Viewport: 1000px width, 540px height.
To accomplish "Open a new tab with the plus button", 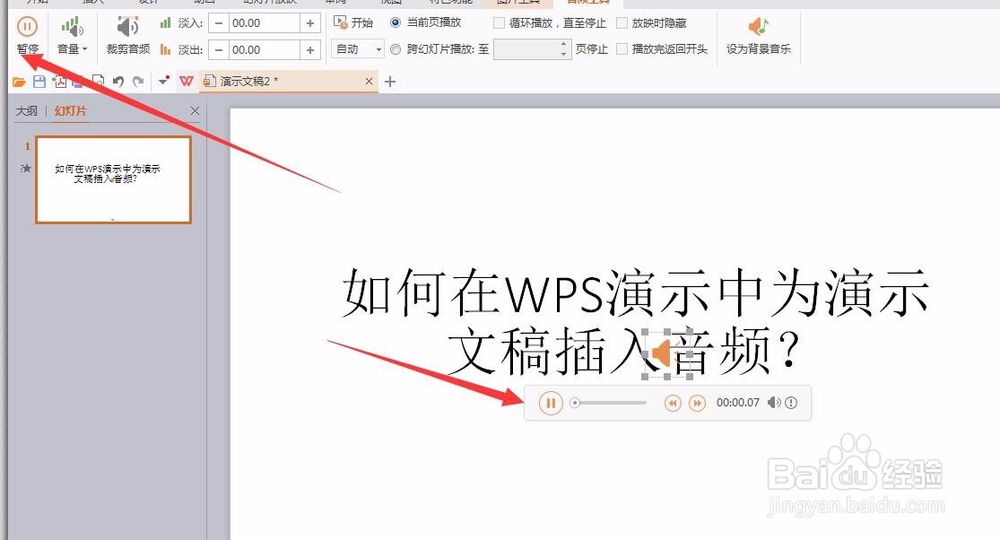I will (390, 82).
